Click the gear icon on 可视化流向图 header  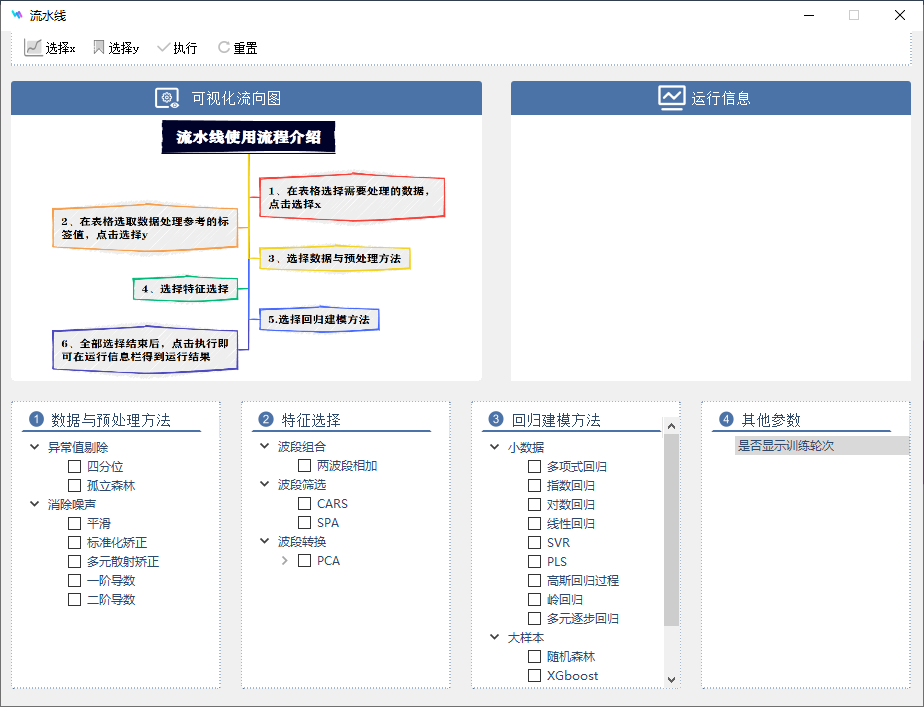[x=168, y=98]
